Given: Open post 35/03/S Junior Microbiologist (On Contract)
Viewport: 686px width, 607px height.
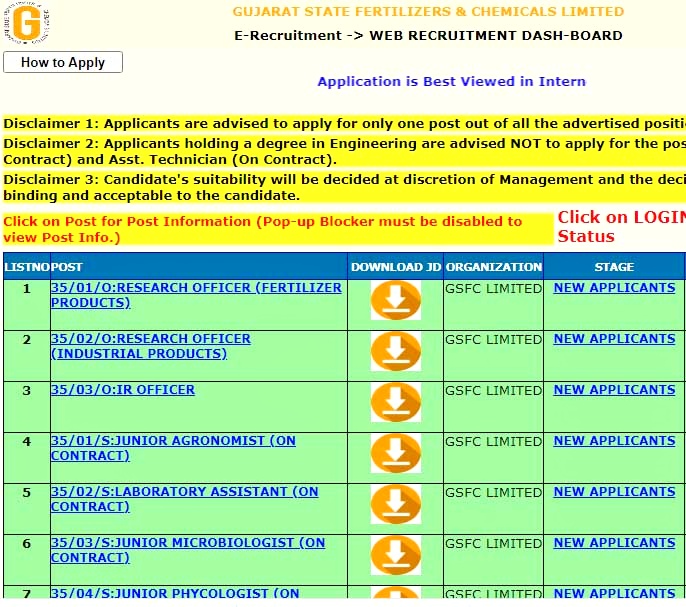Looking at the screenshot, I should click(x=188, y=550).
